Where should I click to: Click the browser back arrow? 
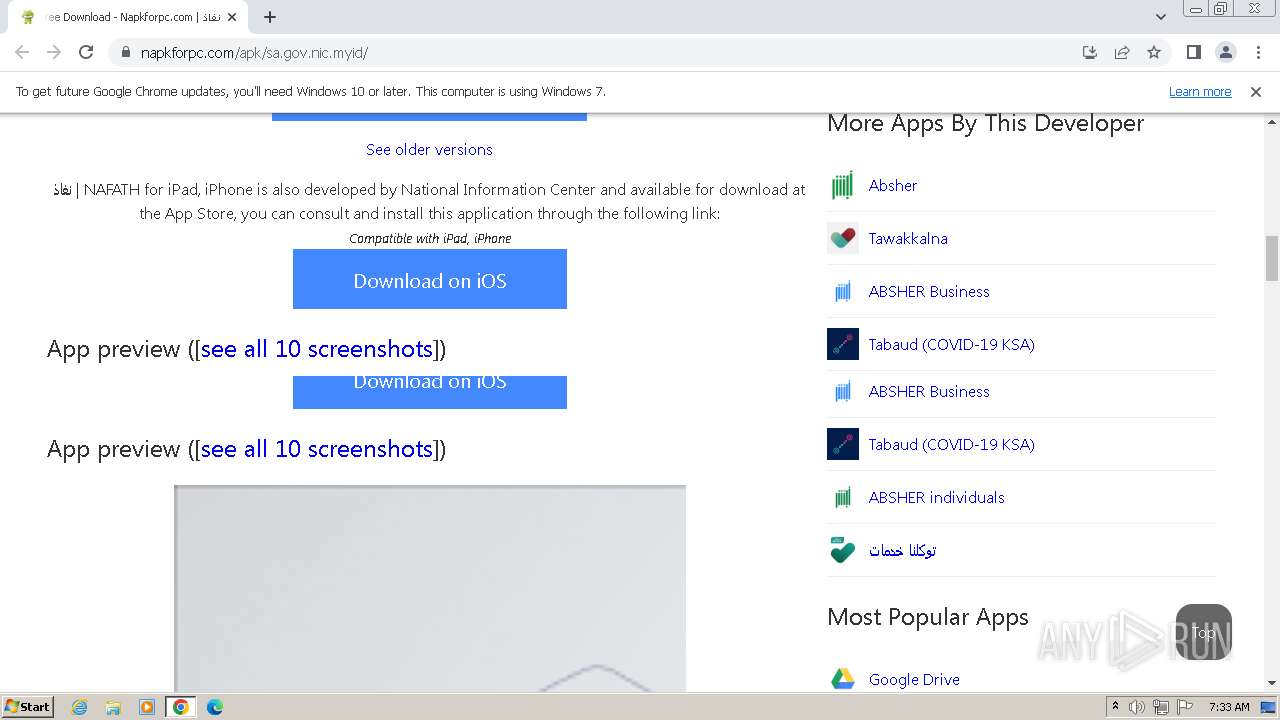22,52
